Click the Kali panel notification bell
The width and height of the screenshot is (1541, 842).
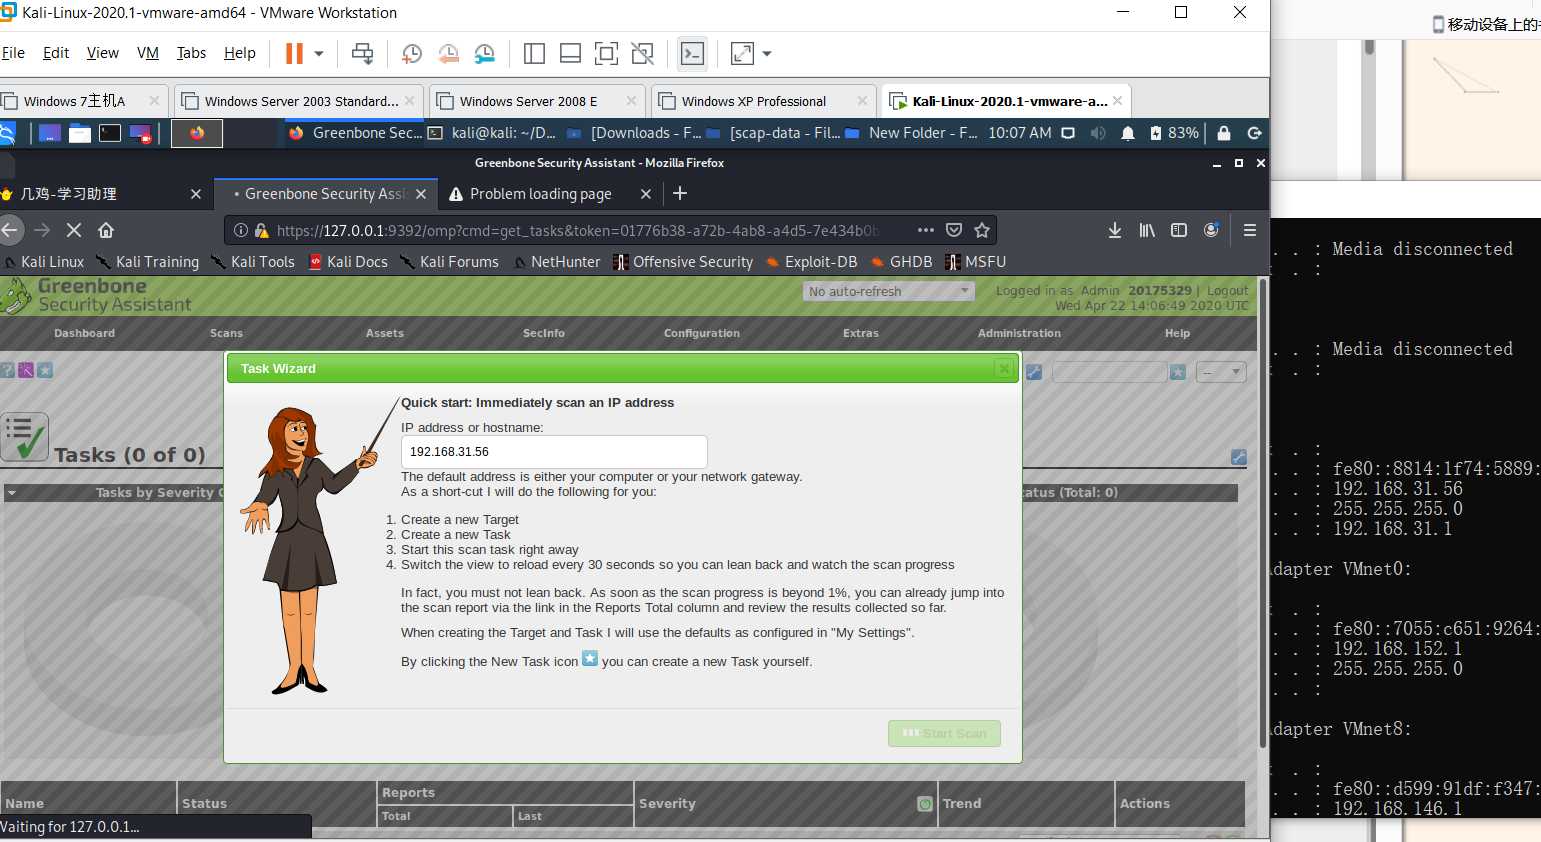[x=1127, y=133]
